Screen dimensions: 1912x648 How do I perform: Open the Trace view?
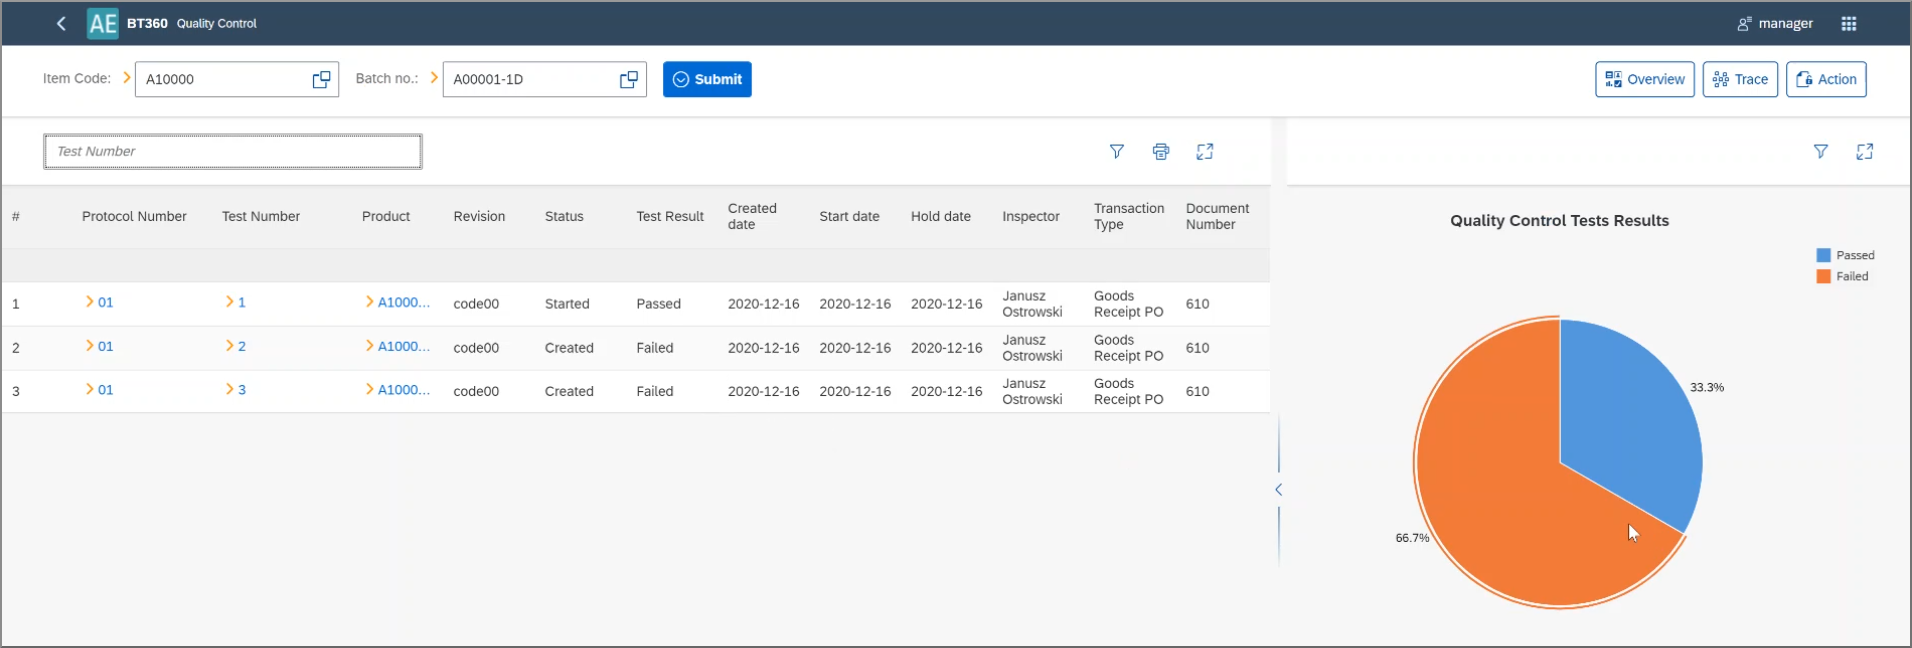(x=1740, y=79)
